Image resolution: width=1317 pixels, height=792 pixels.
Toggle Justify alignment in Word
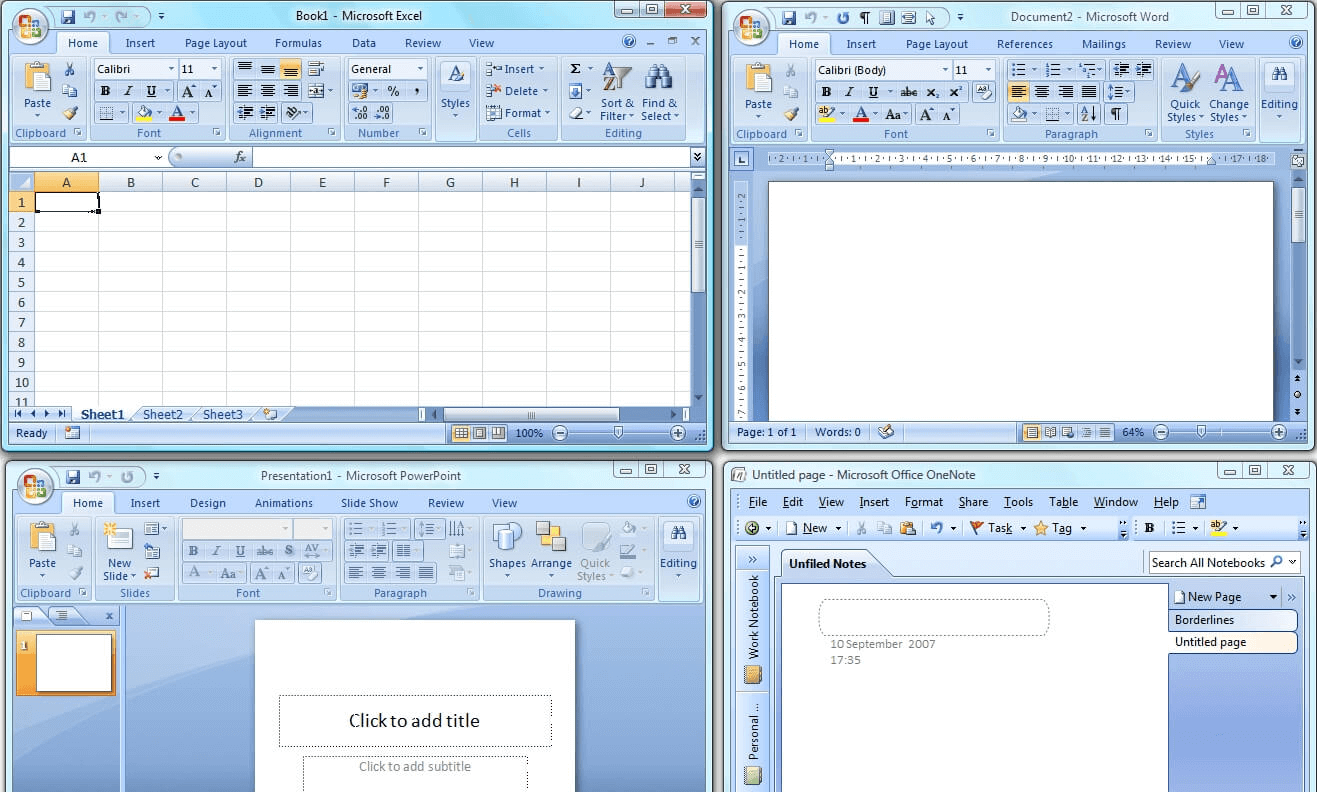coord(1089,91)
